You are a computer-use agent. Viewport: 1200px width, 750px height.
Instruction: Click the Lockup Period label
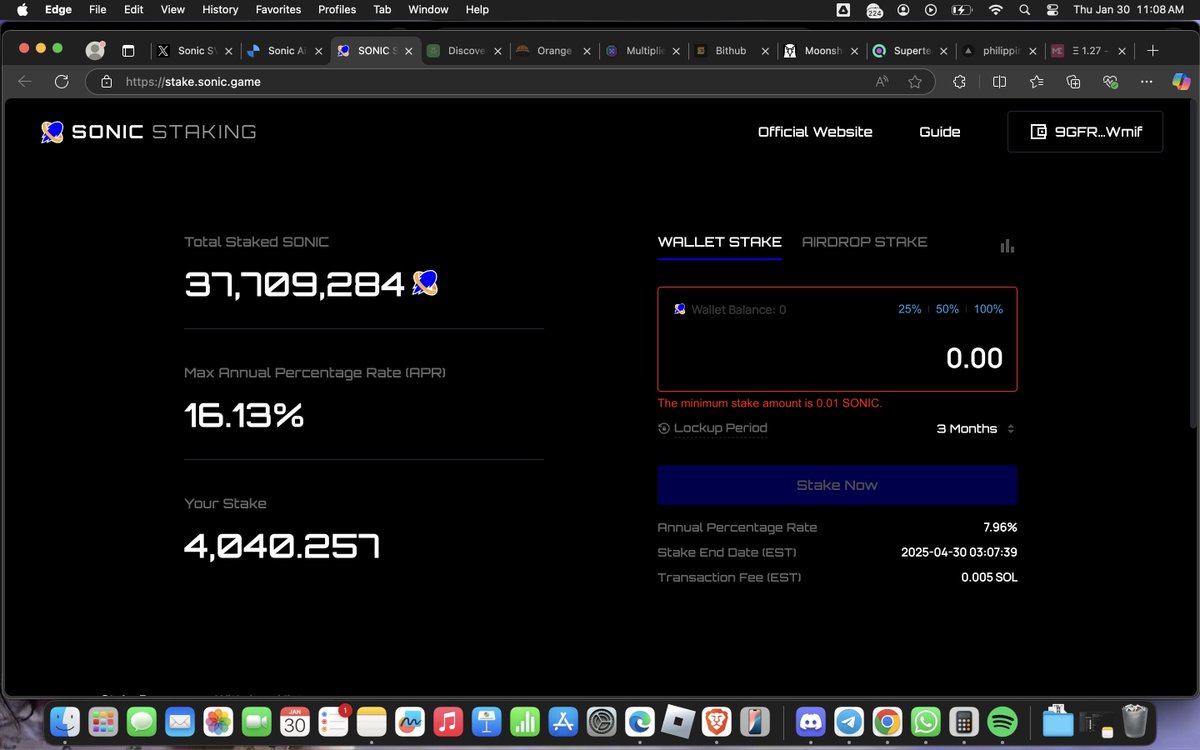pyautogui.click(x=720, y=428)
